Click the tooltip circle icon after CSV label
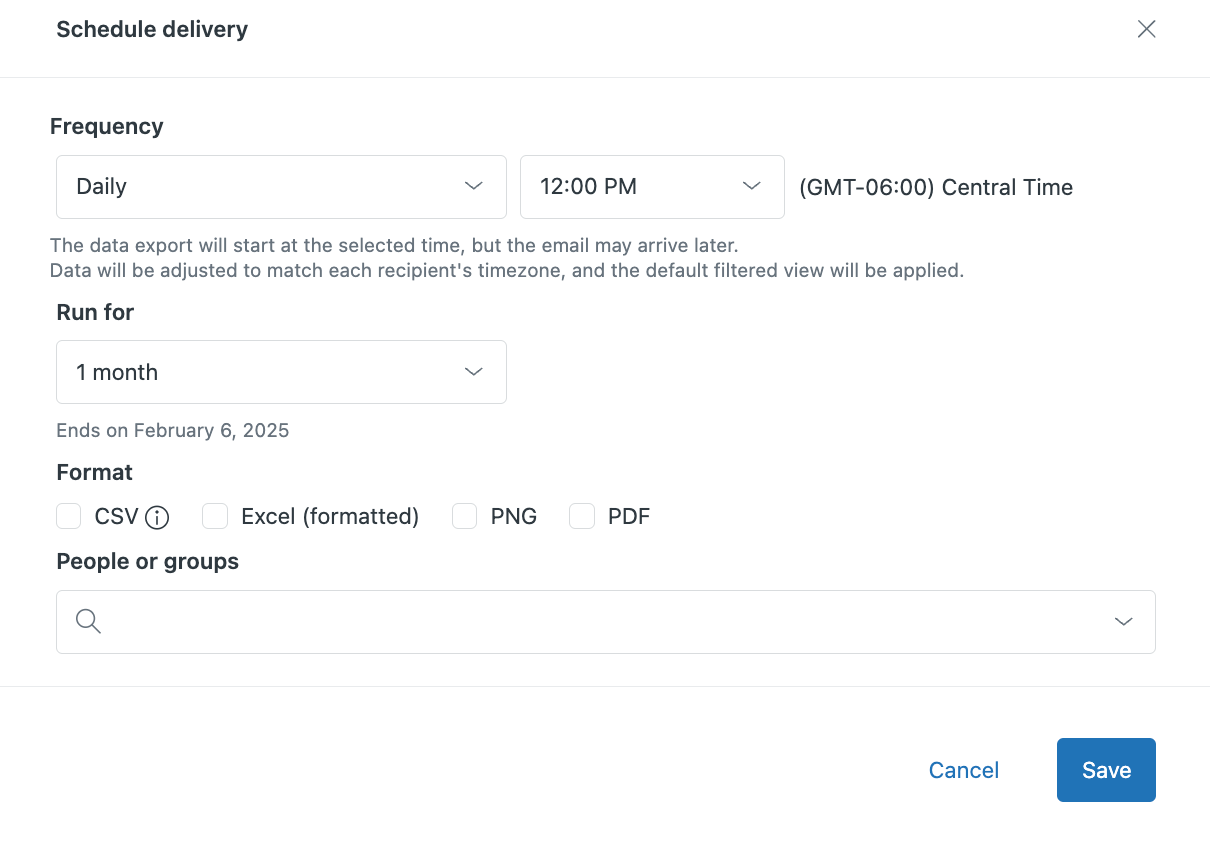Viewport: 1210px width, 842px height. 157,517
